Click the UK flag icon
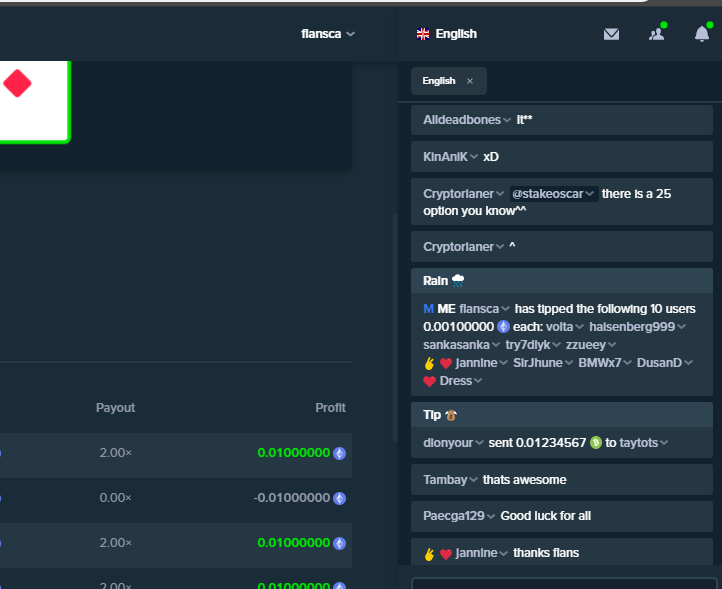Screen dimensions: 722x589 click(x=423, y=34)
